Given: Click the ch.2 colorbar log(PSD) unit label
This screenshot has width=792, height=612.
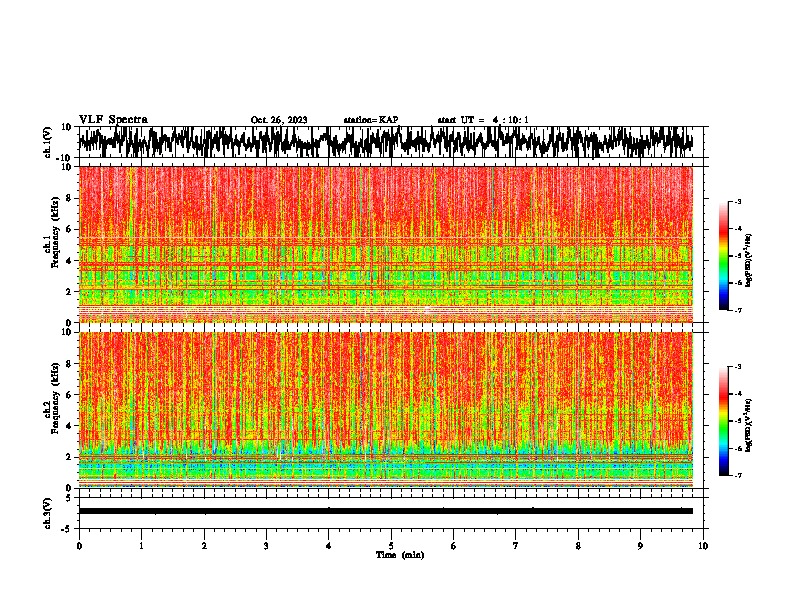Looking at the screenshot, I should tap(748, 425).
